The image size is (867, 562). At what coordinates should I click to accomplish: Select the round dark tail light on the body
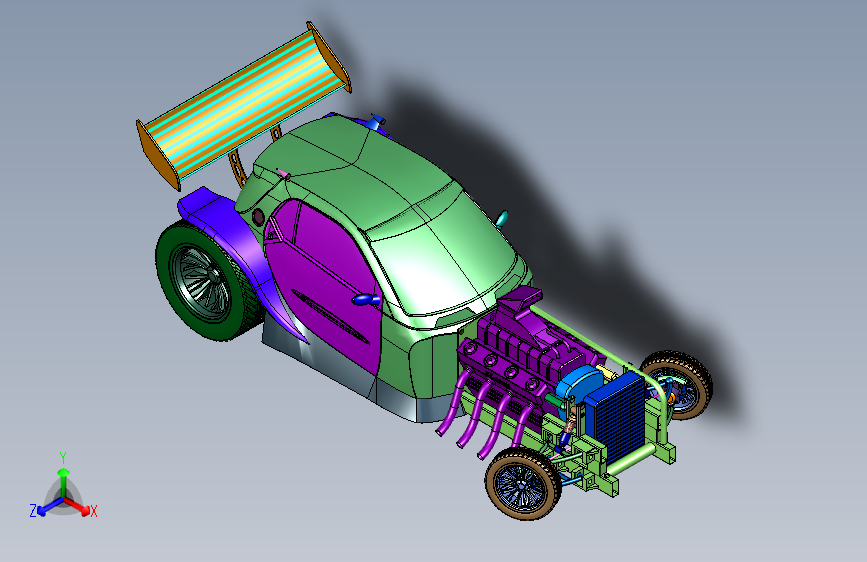pyautogui.click(x=258, y=216)
